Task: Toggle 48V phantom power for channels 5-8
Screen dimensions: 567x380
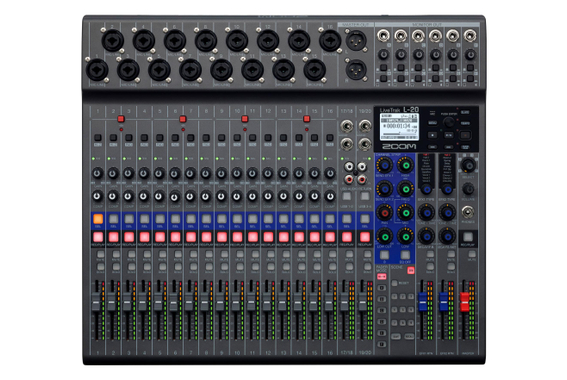Action: pyautogui.click(x=183, y=119)
